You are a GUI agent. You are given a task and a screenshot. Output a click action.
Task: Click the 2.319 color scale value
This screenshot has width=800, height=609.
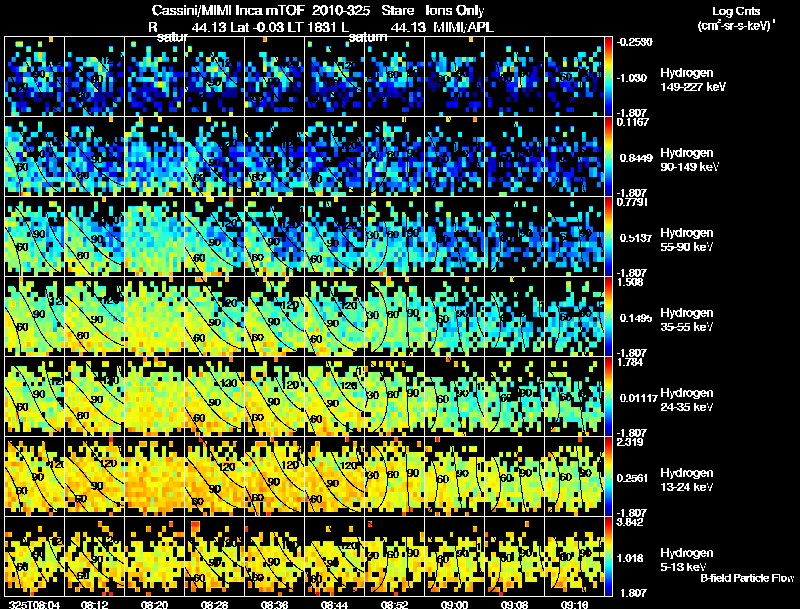coord(630,442)
